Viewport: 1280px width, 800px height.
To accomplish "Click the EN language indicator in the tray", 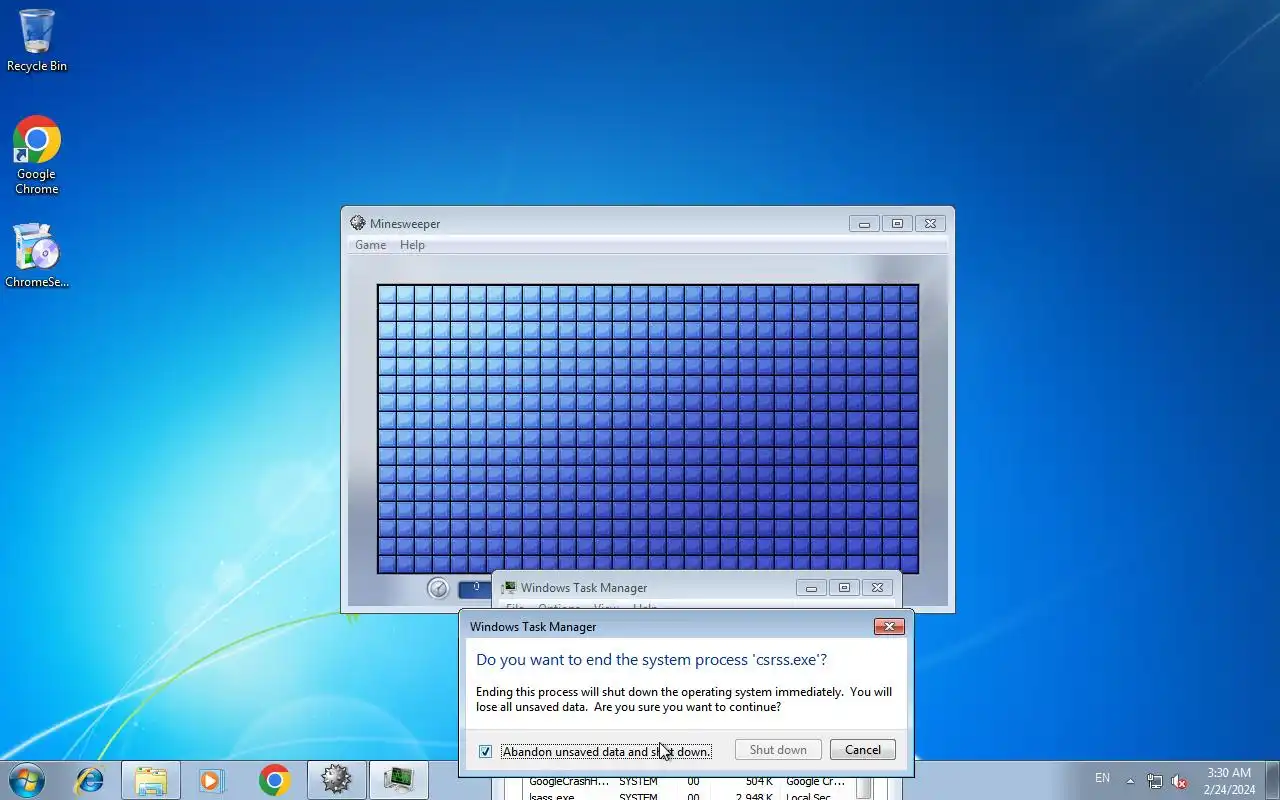I will tap(1102, 778).
